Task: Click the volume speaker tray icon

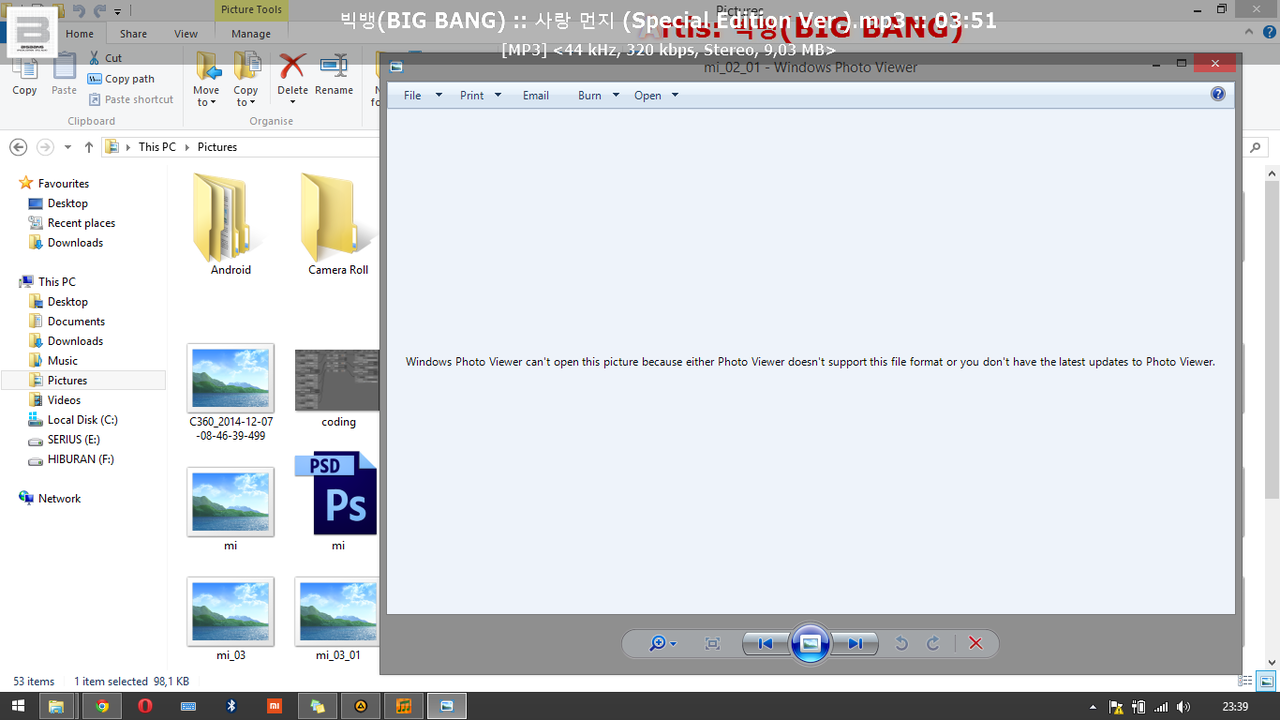Action: [x=1183, y=707]
